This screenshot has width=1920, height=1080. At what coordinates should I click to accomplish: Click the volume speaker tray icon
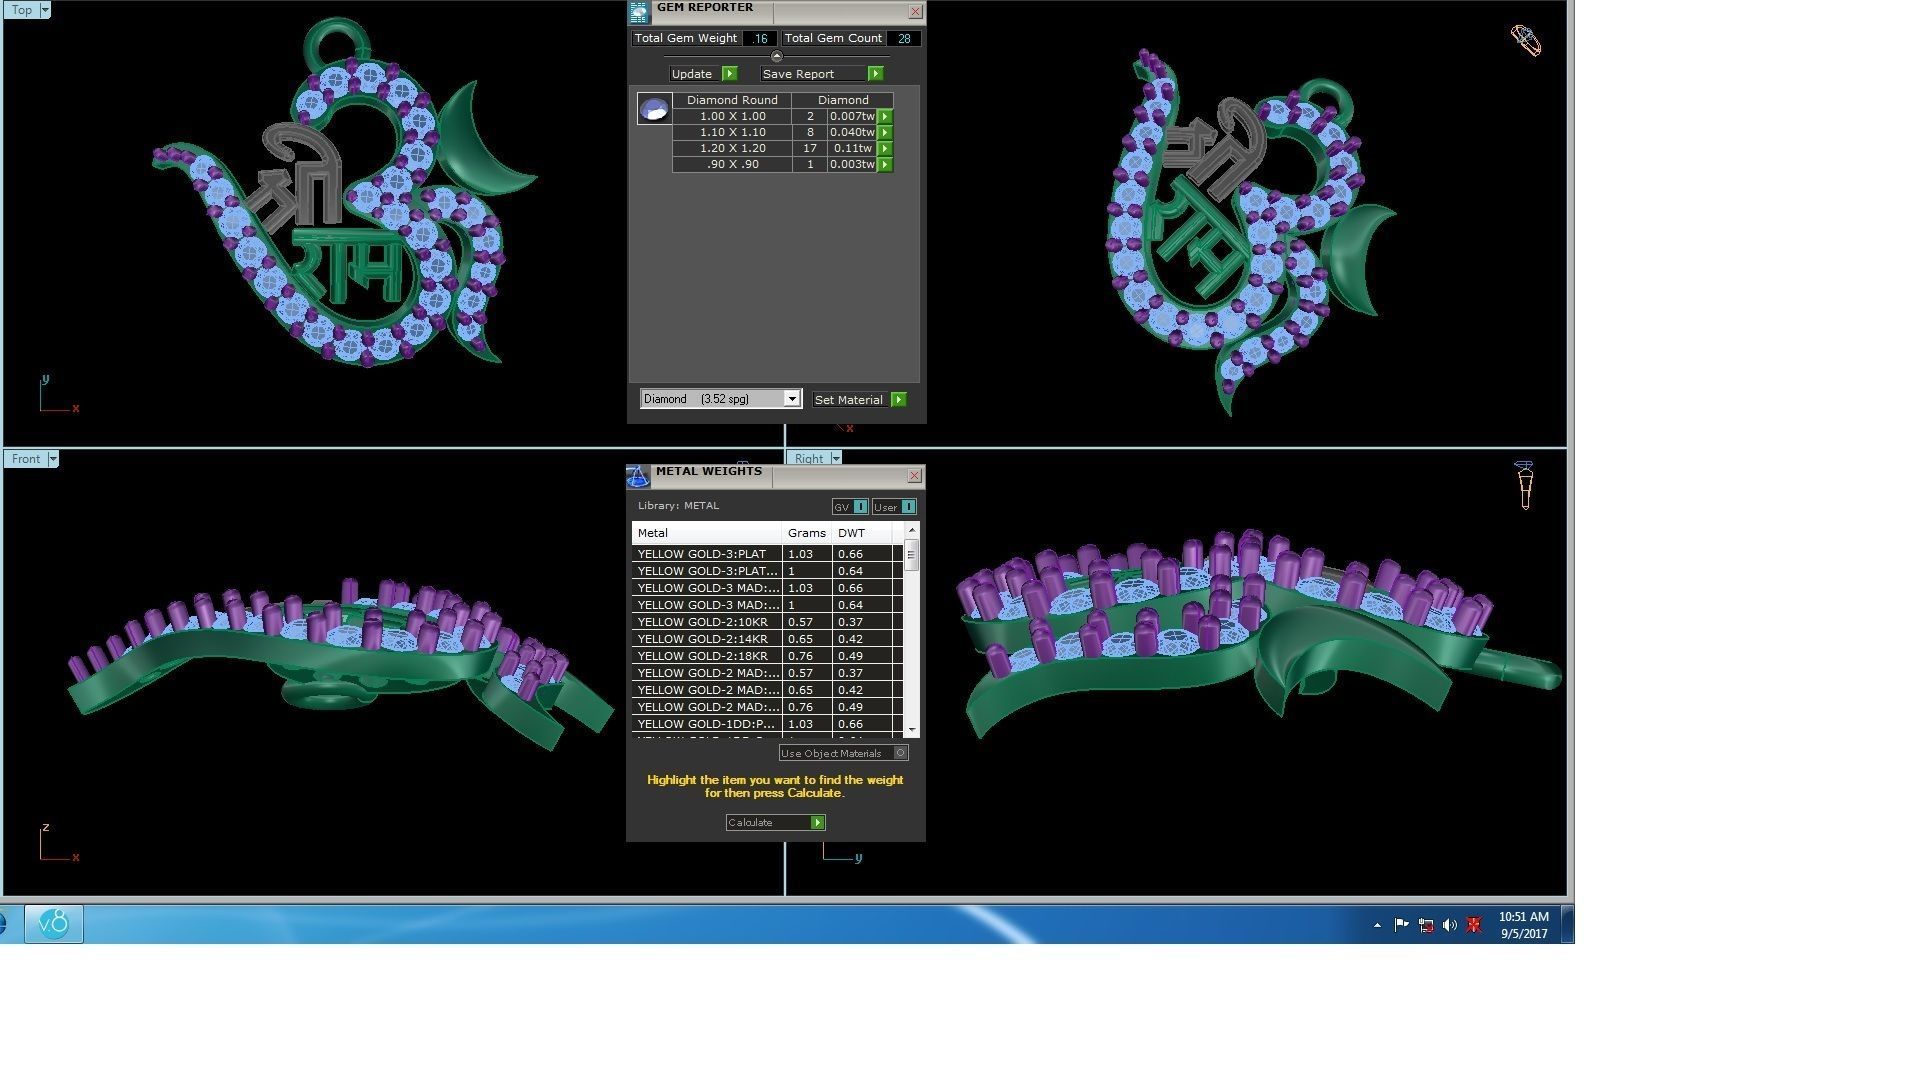point(1449,926)
